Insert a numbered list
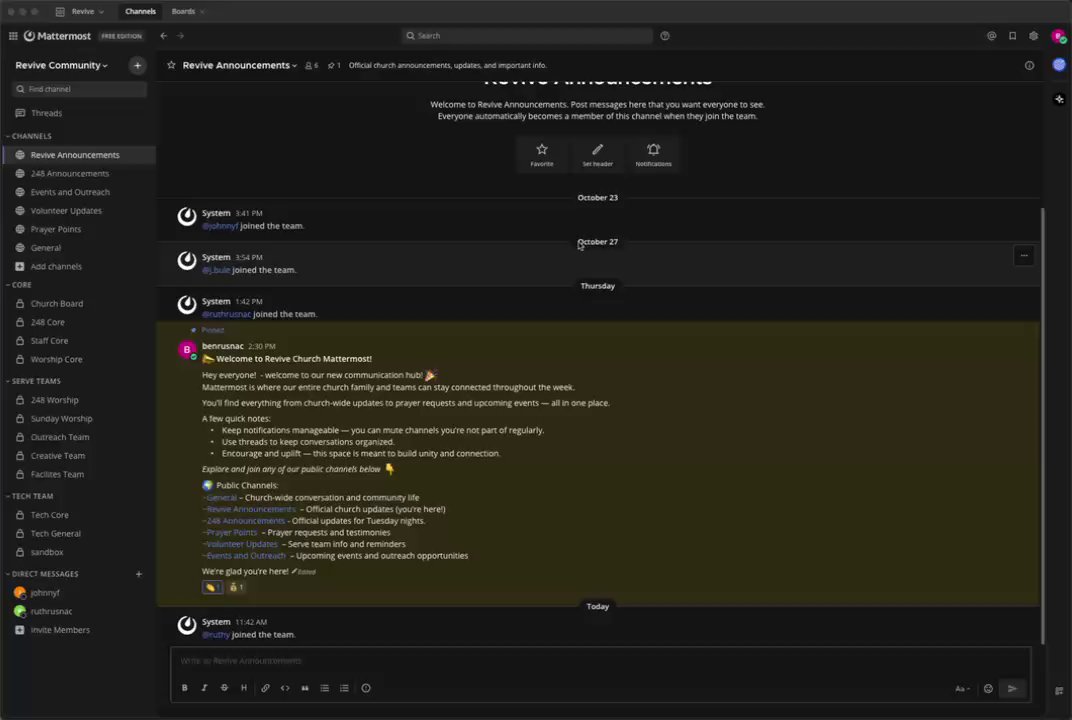 click(345, 688)
